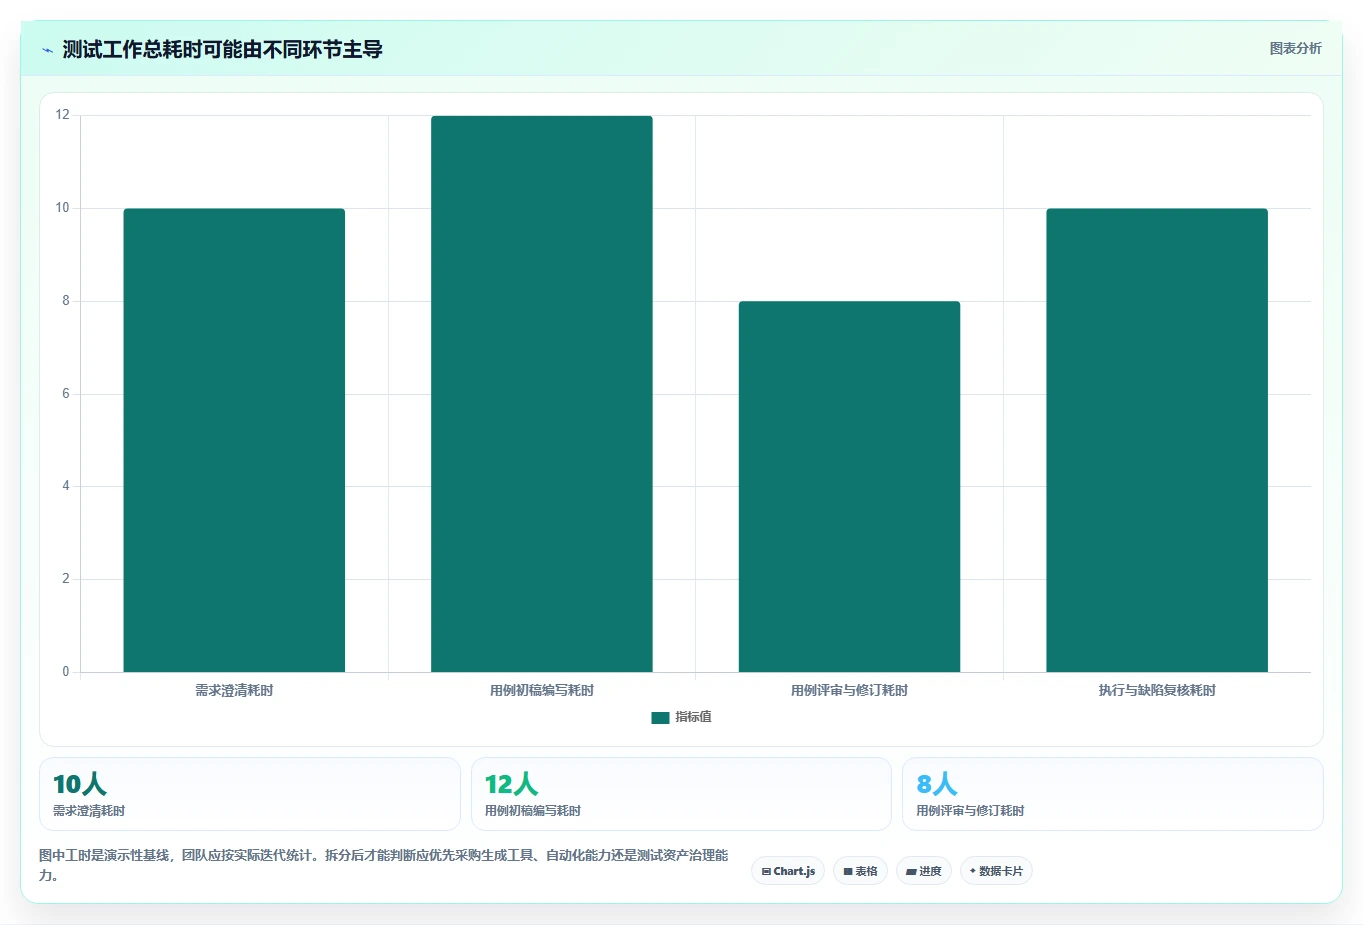Click the y-axis value 8
Screen dimensions: 1363x925
[66, 301]
